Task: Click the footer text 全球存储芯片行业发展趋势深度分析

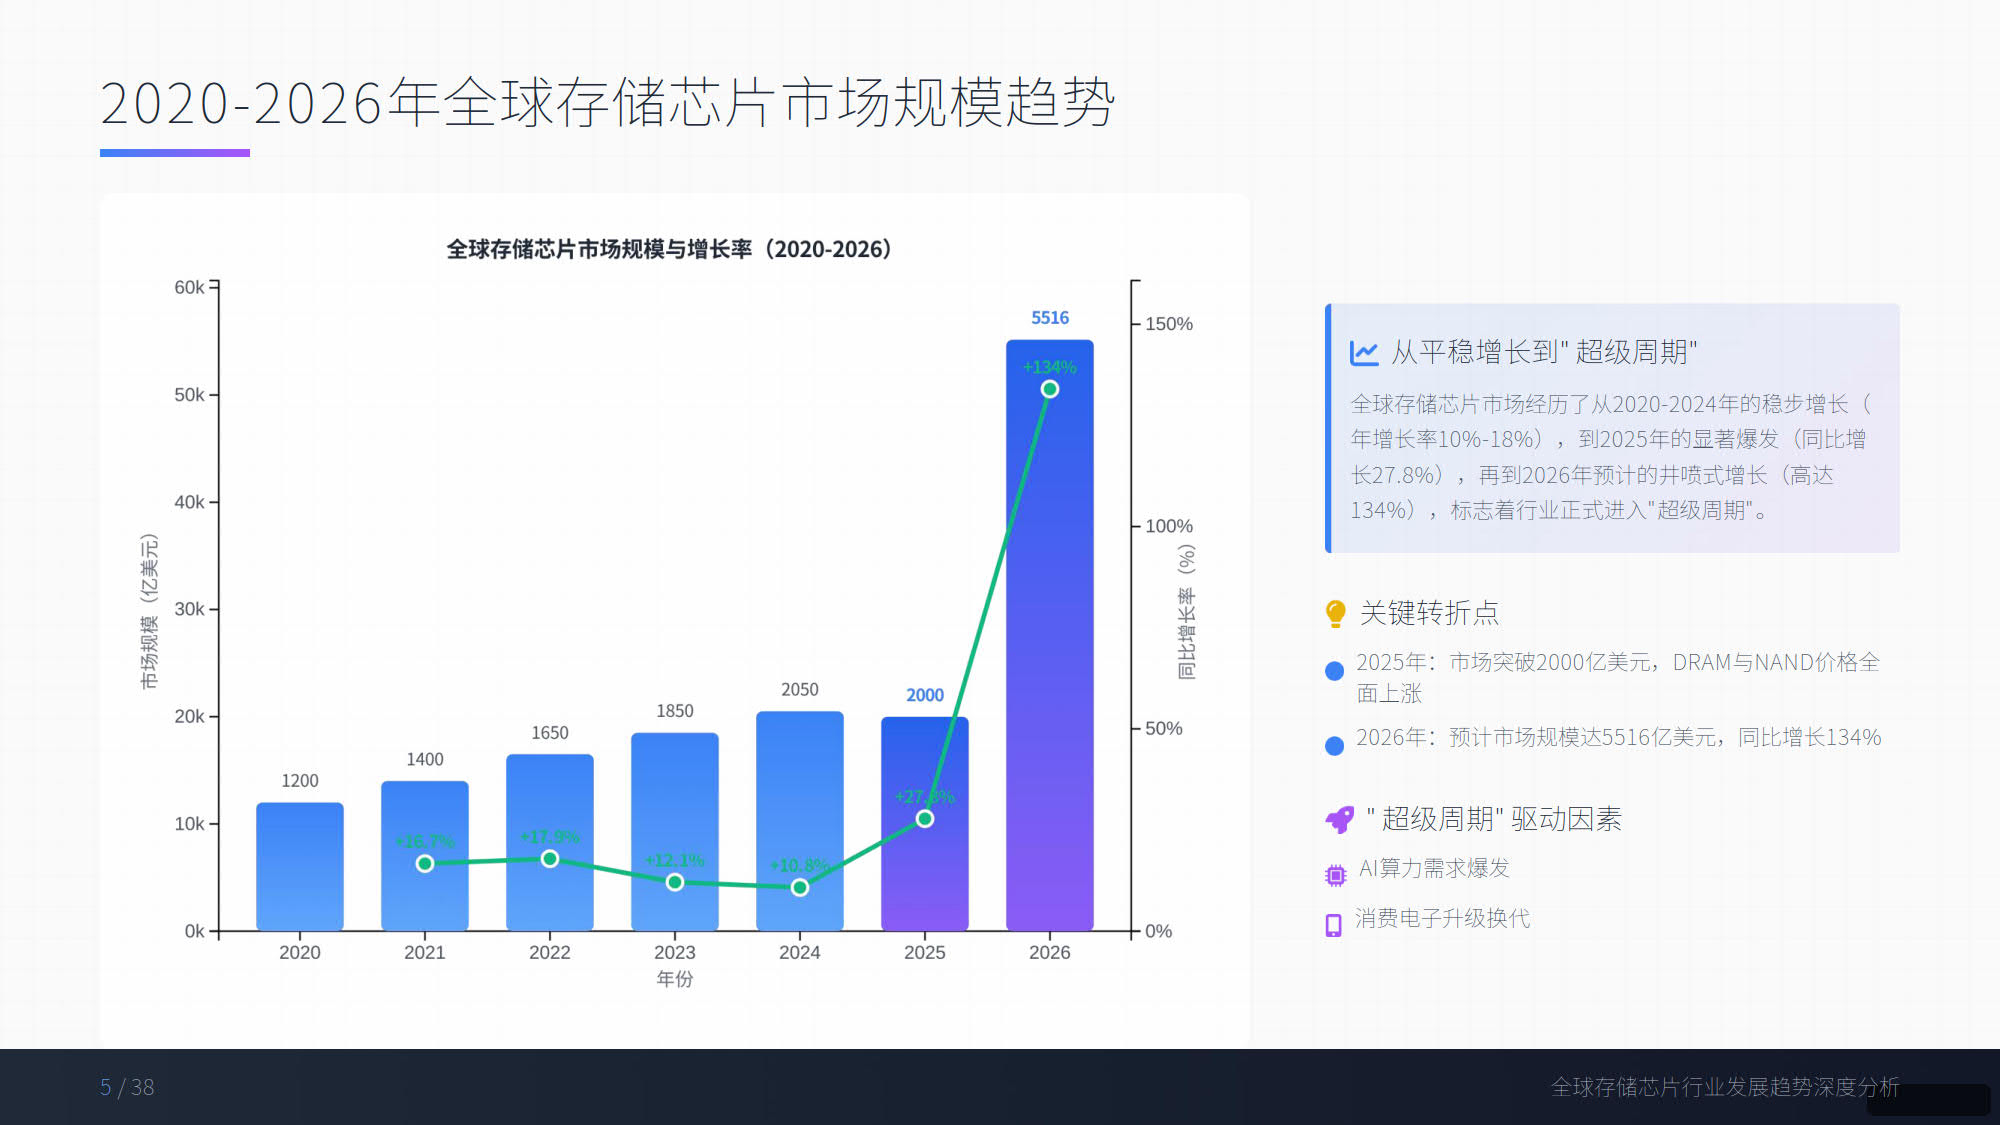Action: 1724,1087
